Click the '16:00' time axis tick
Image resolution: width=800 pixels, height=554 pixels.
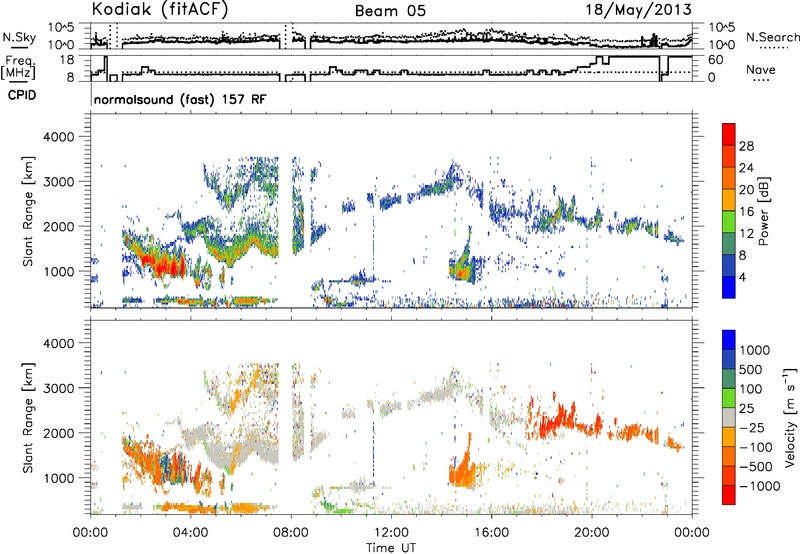pyautogui.click(x=491, y=533)
